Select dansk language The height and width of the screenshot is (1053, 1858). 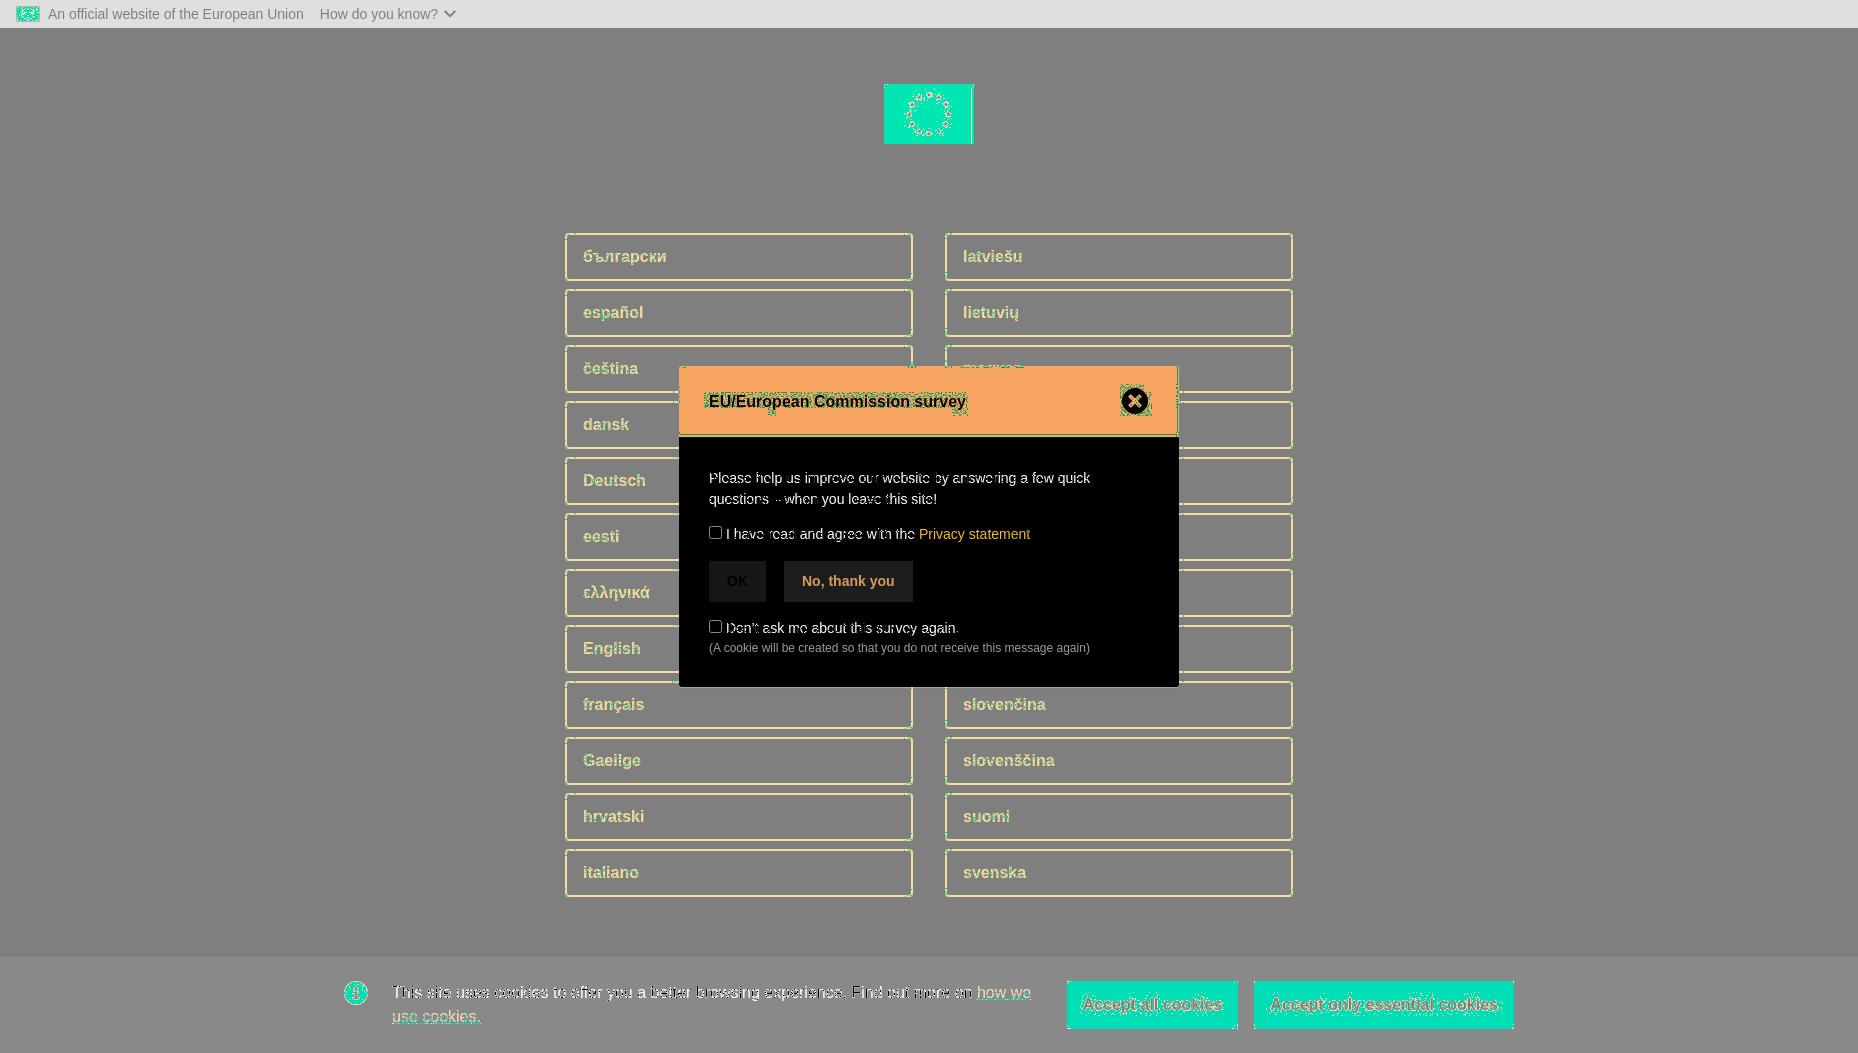tap(622, 425)
